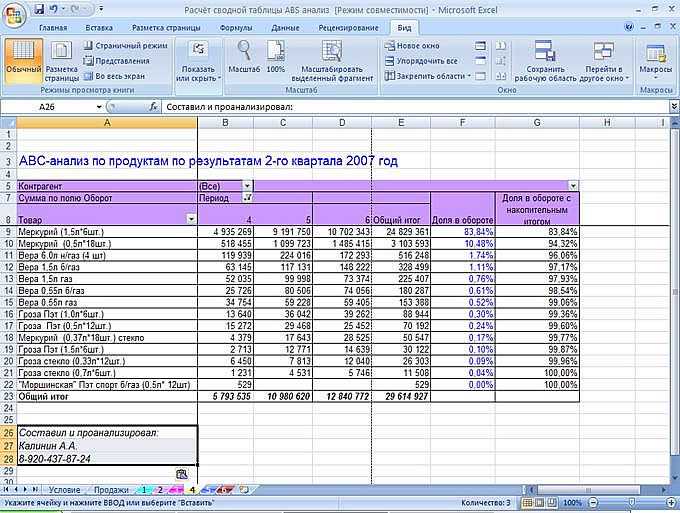Screen dimensions: 680x513
Task: Select Normal view in status bar
Action: coord(527,503)
